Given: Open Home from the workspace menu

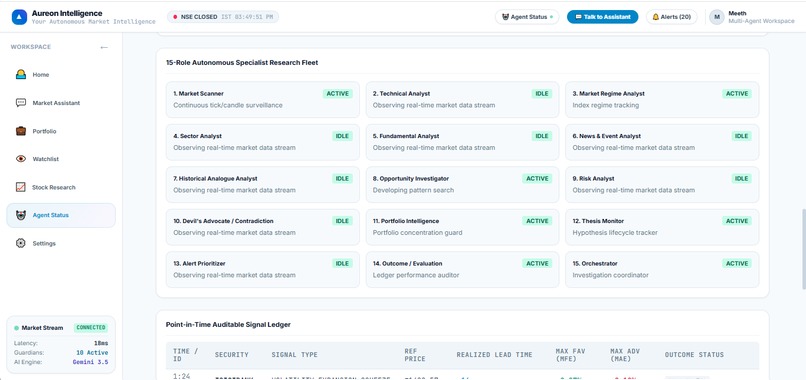Looking at the screenshot, I should coord(61,75).
